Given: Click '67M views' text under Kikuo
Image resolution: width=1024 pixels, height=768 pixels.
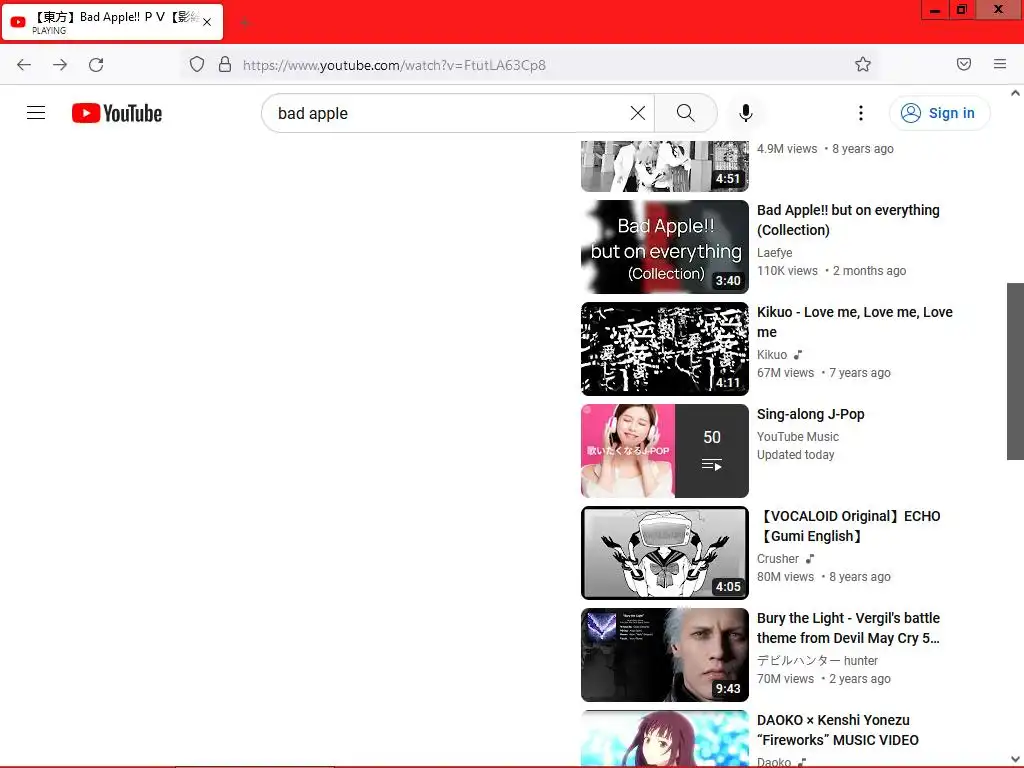Looking at the screenshot, I should coord(785,373).
